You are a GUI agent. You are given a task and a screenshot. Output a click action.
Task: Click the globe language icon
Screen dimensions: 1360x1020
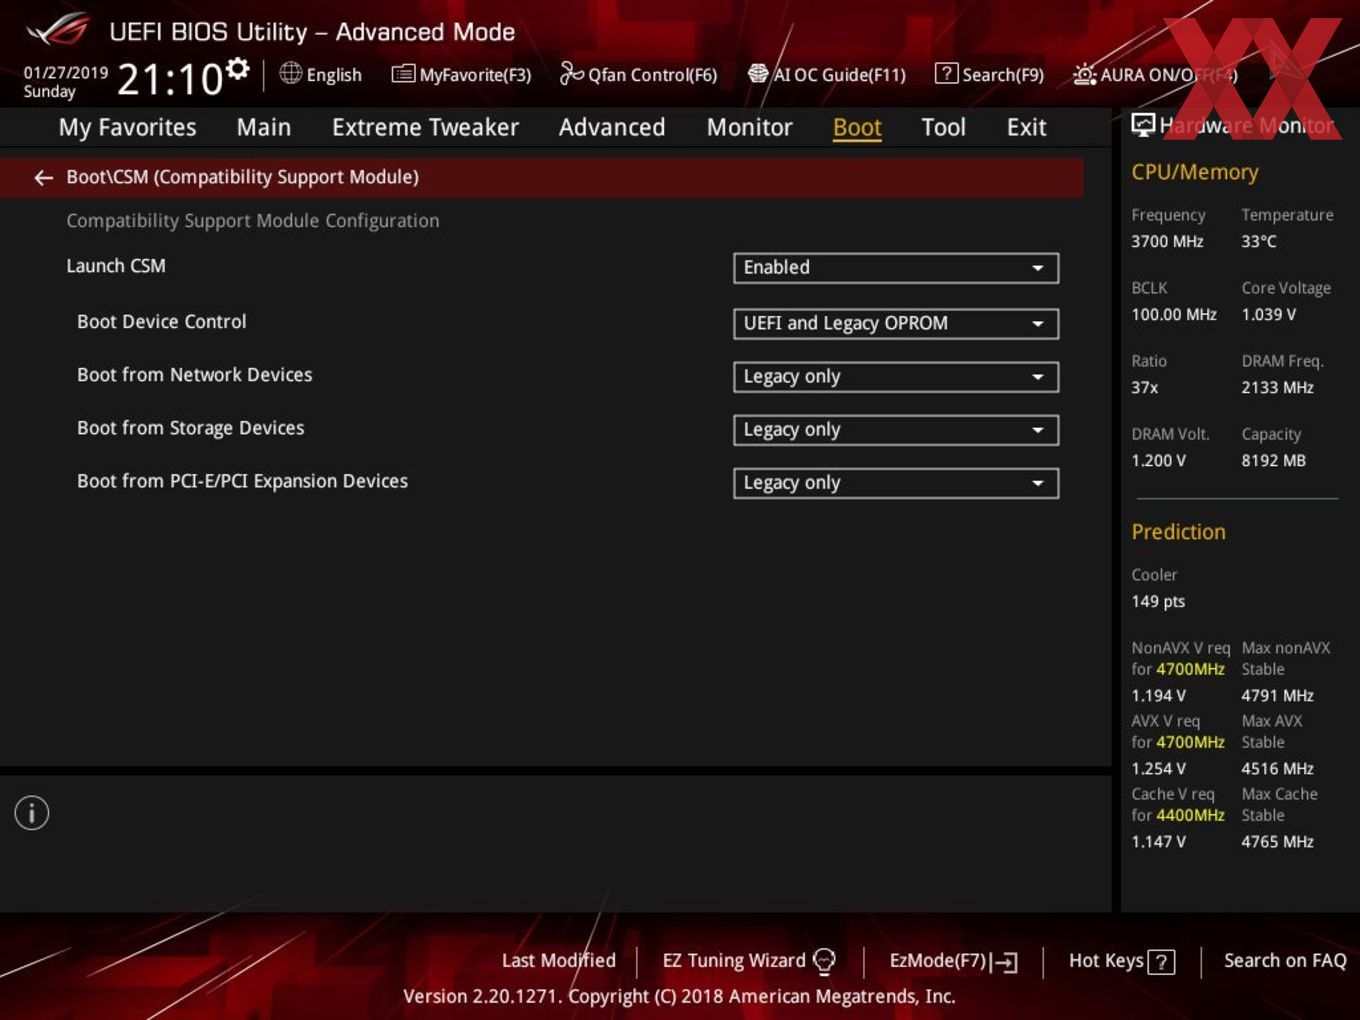pos(290,73)
